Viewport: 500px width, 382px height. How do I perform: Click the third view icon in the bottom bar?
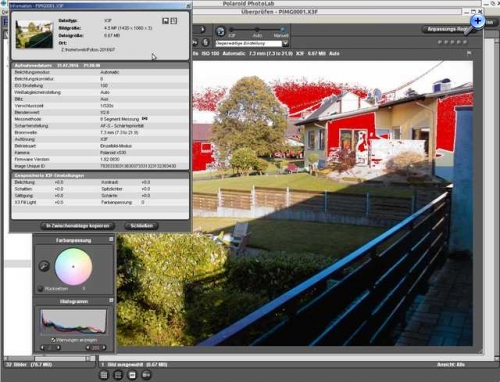132,375
